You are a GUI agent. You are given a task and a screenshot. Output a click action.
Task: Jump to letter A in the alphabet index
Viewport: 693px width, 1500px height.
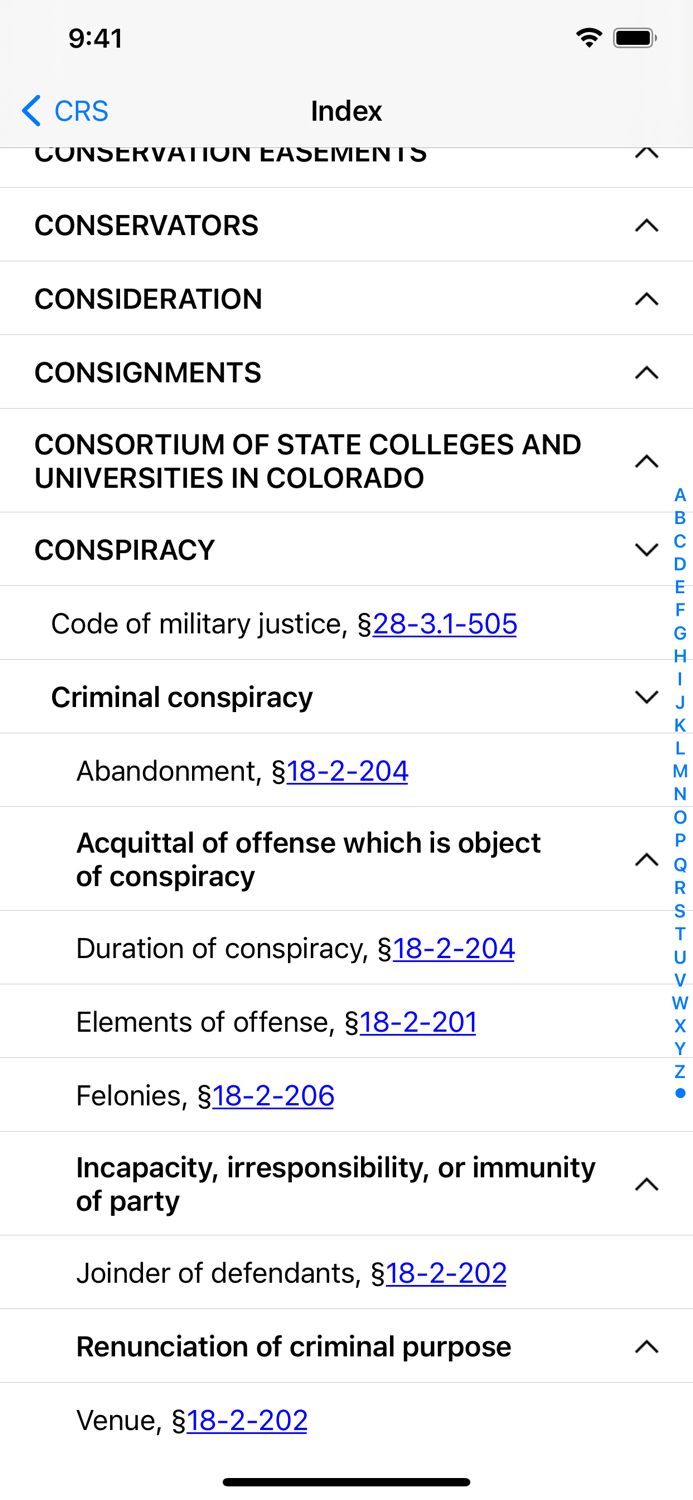pyautogui.click(x=680, y=494)
